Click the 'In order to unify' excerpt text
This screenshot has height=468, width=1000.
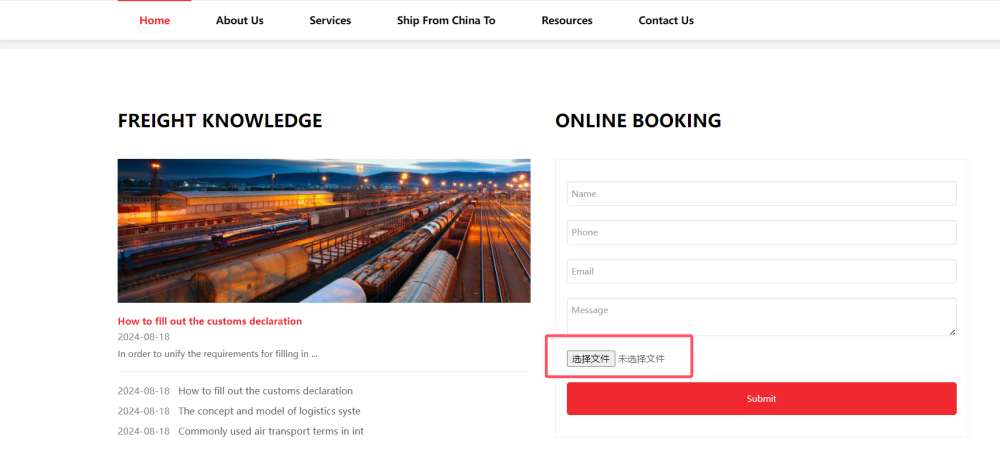(217, 354)
